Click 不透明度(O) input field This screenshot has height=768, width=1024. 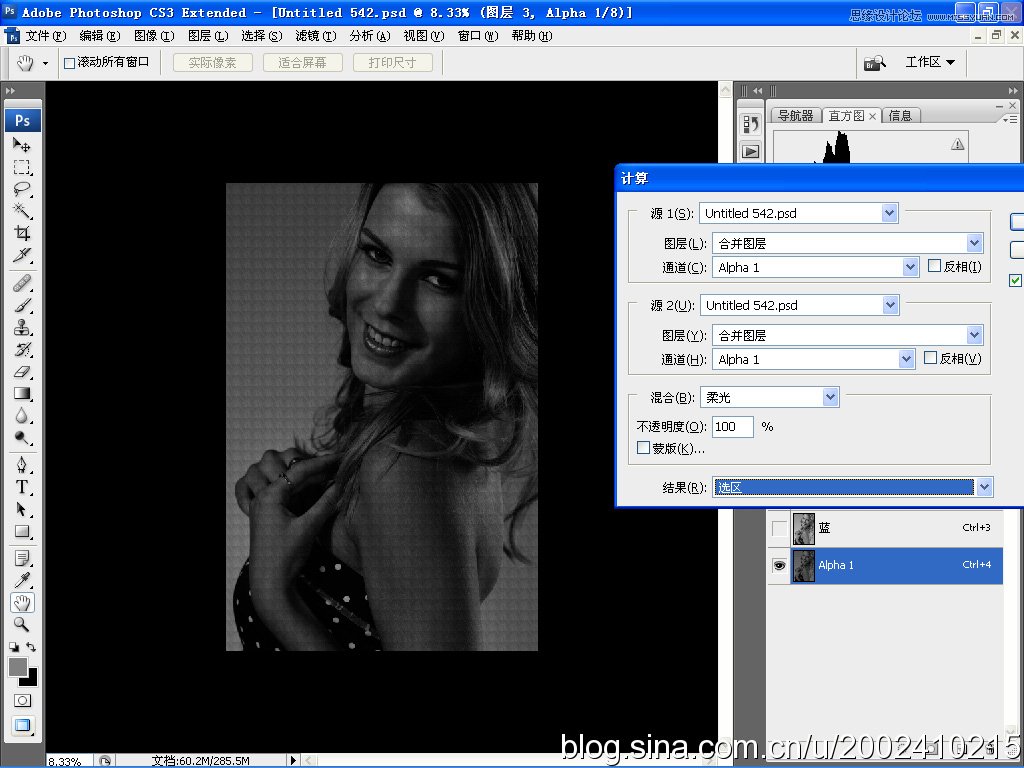732,426
